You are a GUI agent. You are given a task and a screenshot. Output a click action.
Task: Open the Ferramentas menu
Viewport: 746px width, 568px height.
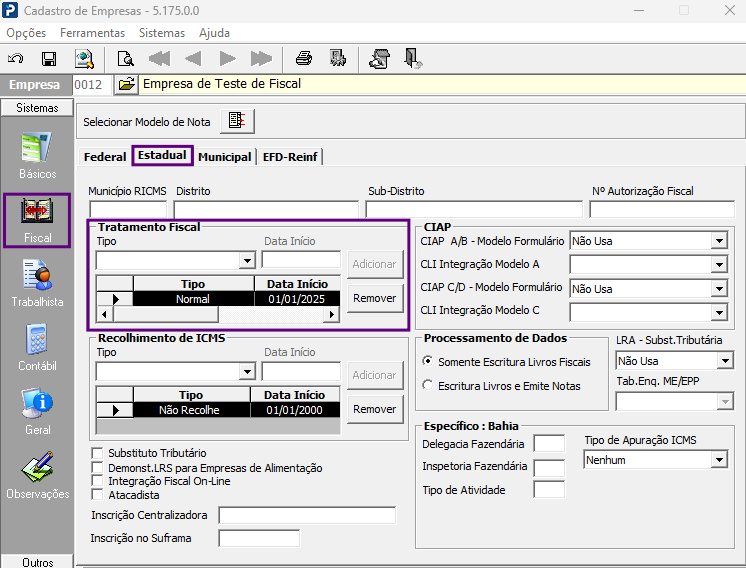point(92,33)
